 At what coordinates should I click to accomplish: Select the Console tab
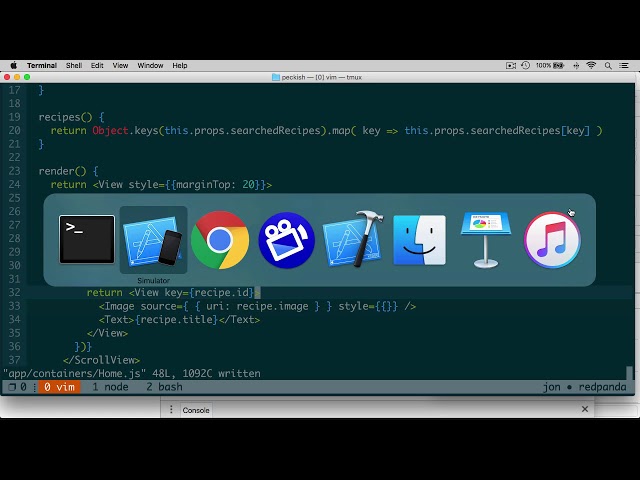pos(196,410)
